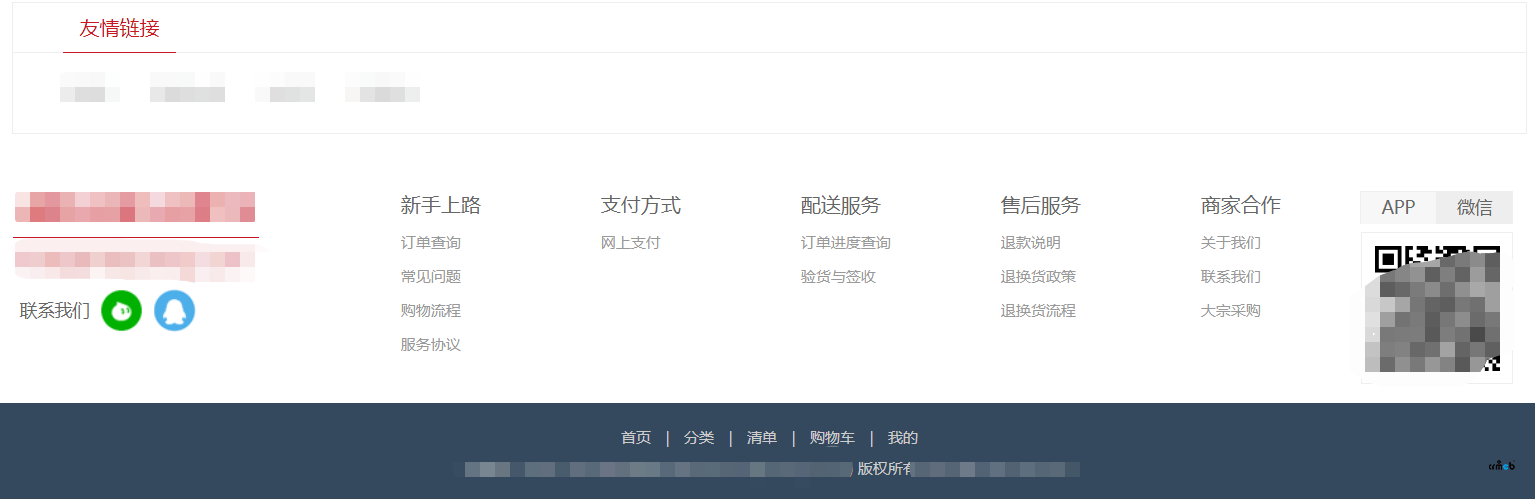The height and width of the screenshot is (499, 1535).
Task: Open the 大宗采购 link
Action: coord(1231,311)
